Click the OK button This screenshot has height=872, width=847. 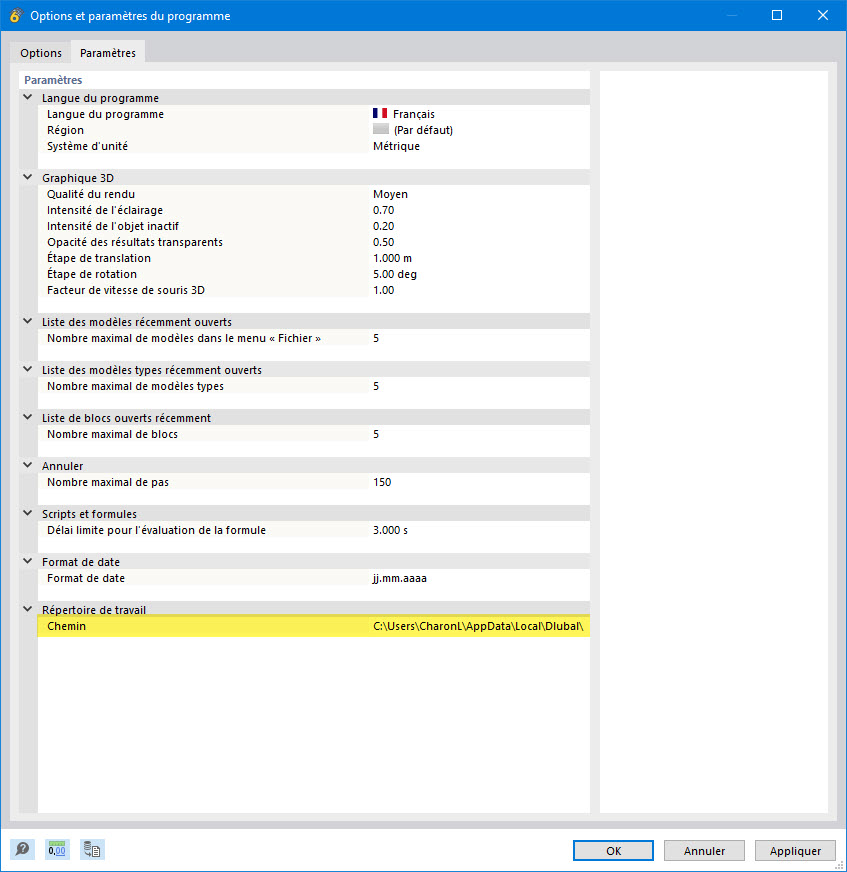tap(613, 850)
